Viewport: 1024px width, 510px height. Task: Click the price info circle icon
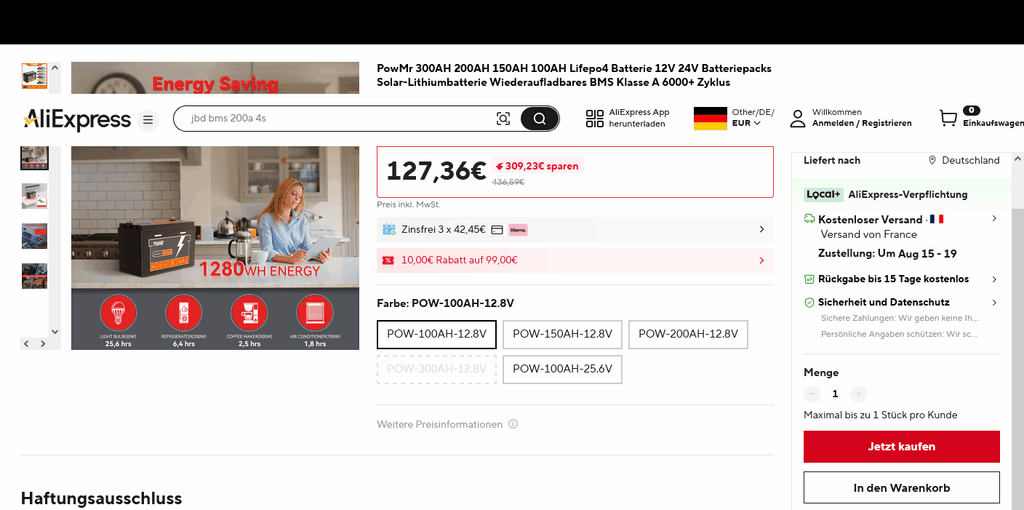(x=513, y=424)
